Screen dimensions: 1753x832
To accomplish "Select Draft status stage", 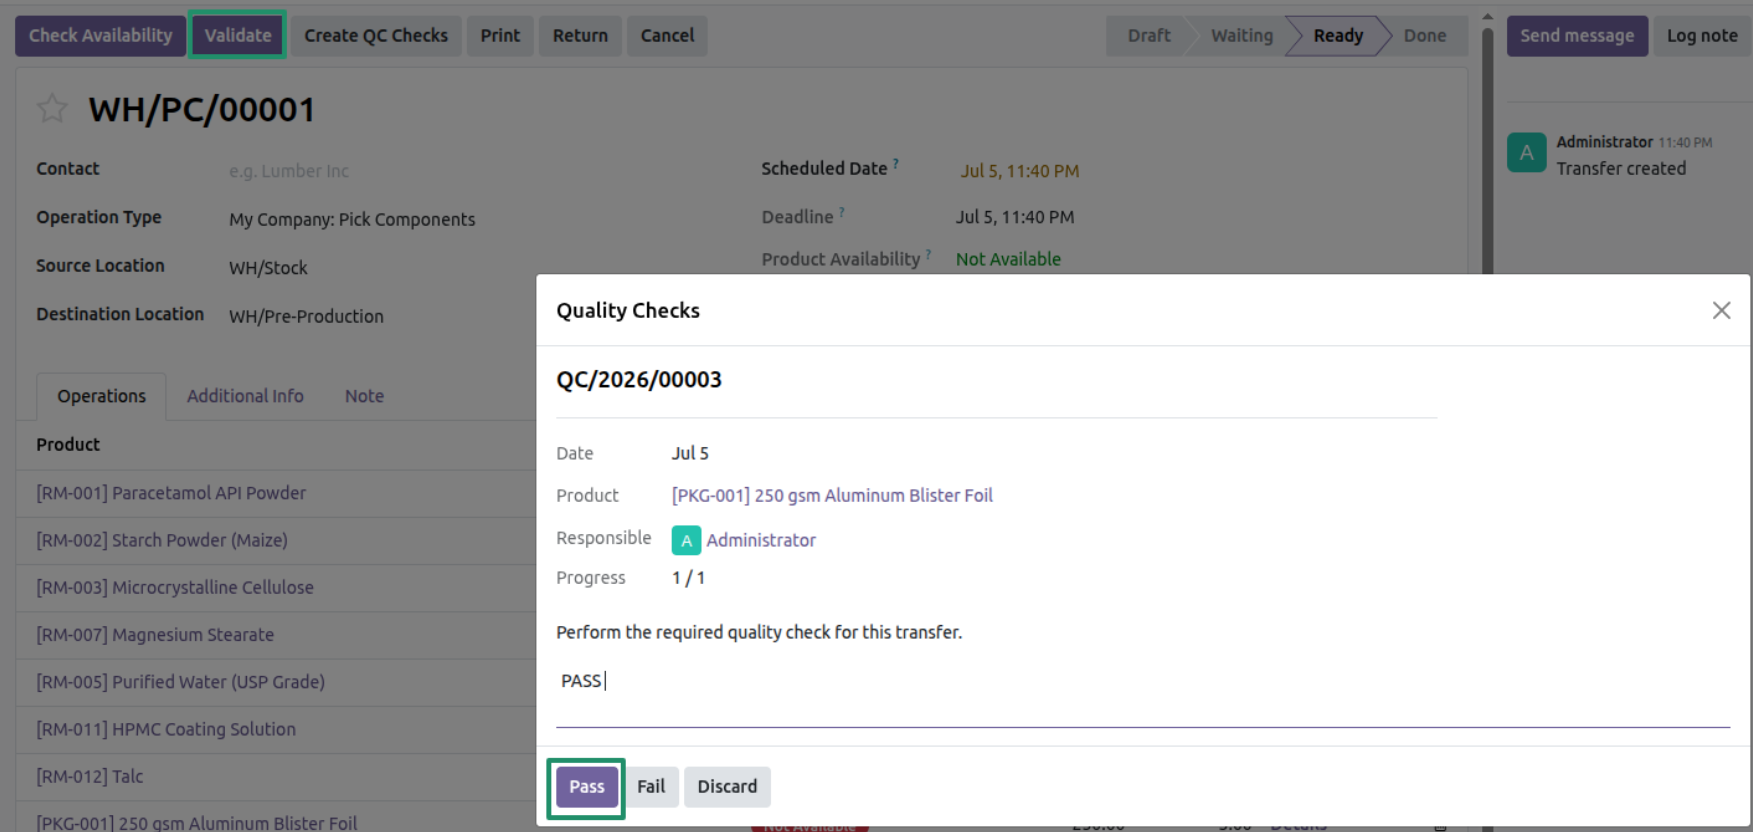I will coord(1149,36).
